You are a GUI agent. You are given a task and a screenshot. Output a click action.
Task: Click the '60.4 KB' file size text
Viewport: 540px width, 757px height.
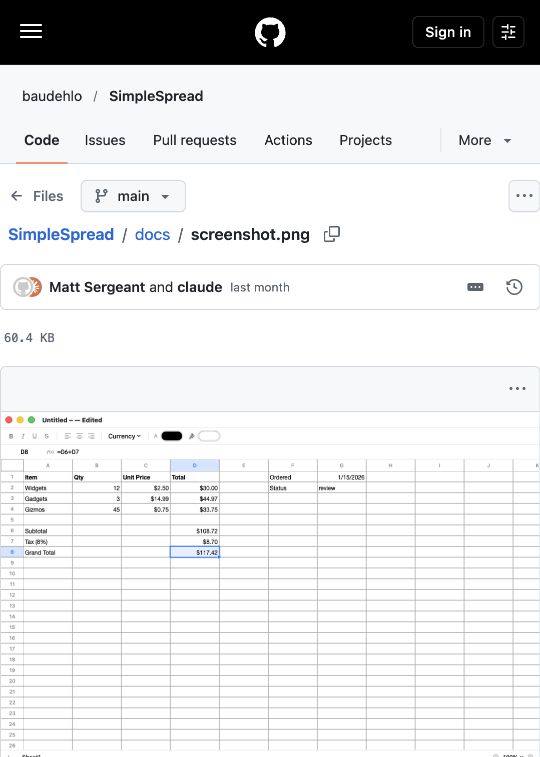[29, 337]
